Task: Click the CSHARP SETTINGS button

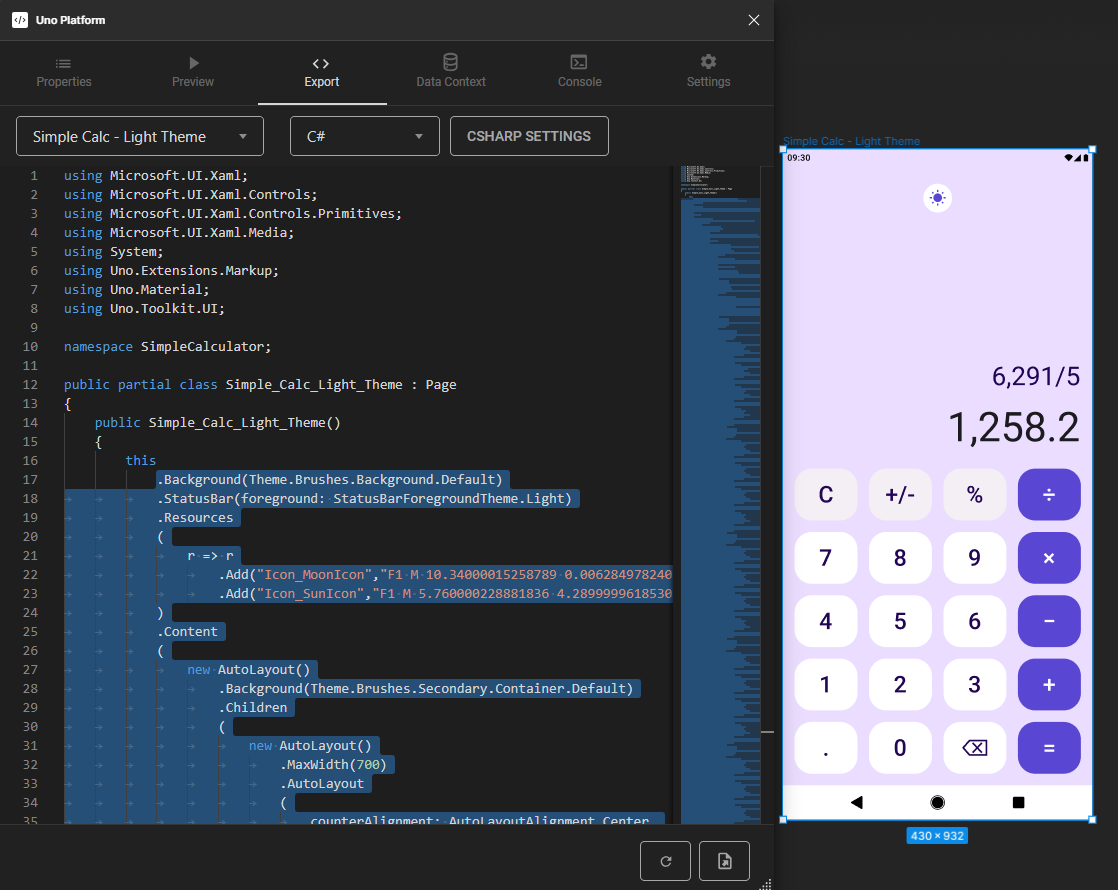Action: click(529, 135)
